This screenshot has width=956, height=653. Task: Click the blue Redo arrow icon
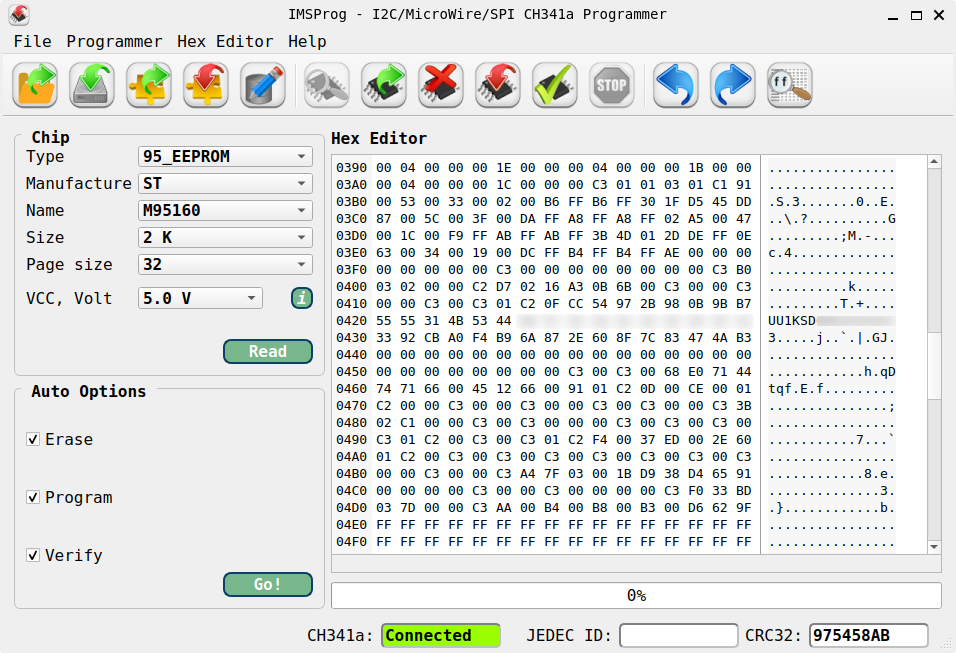point(732,85)
